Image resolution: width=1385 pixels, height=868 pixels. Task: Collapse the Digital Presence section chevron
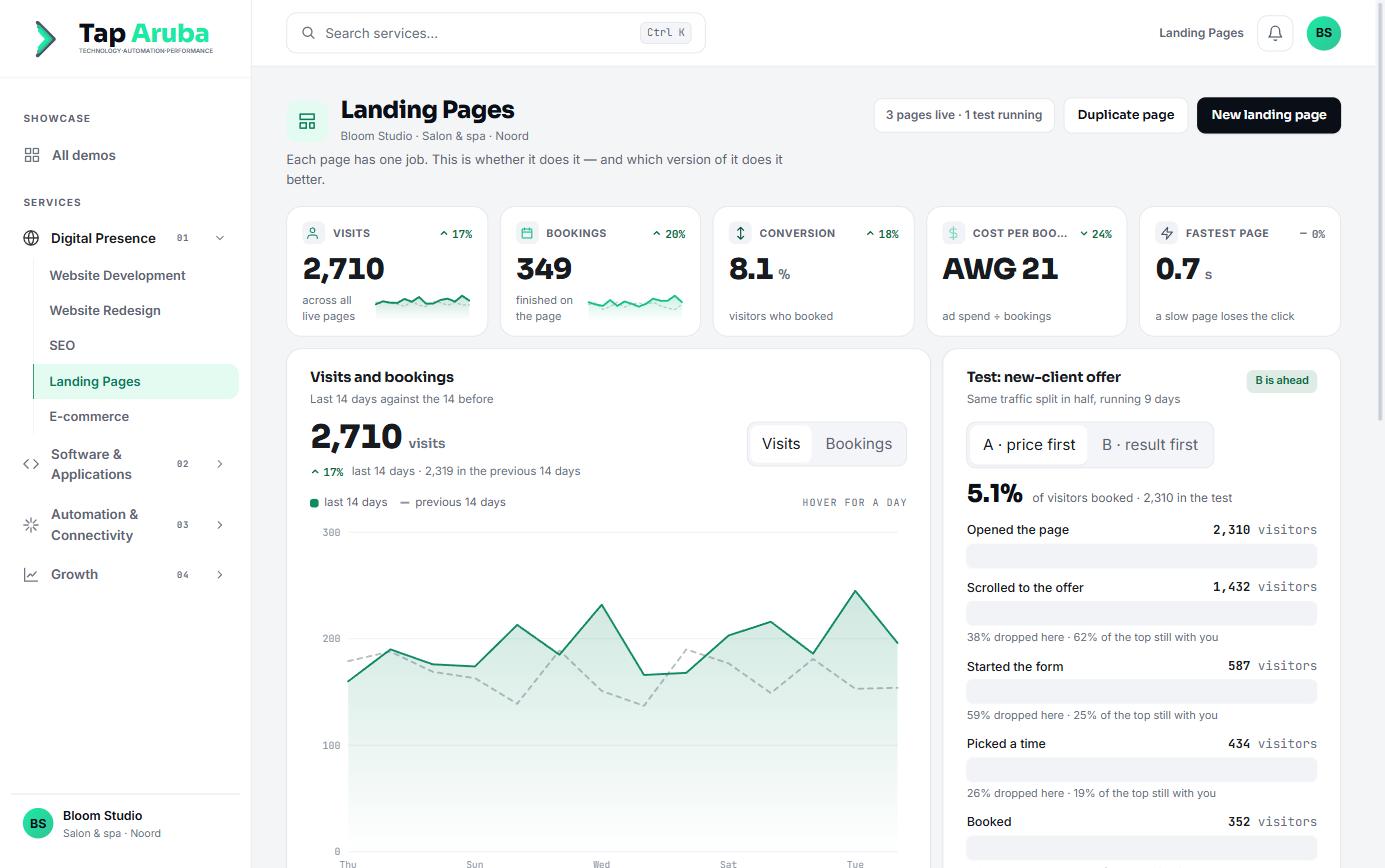click(x=220, y=238)
